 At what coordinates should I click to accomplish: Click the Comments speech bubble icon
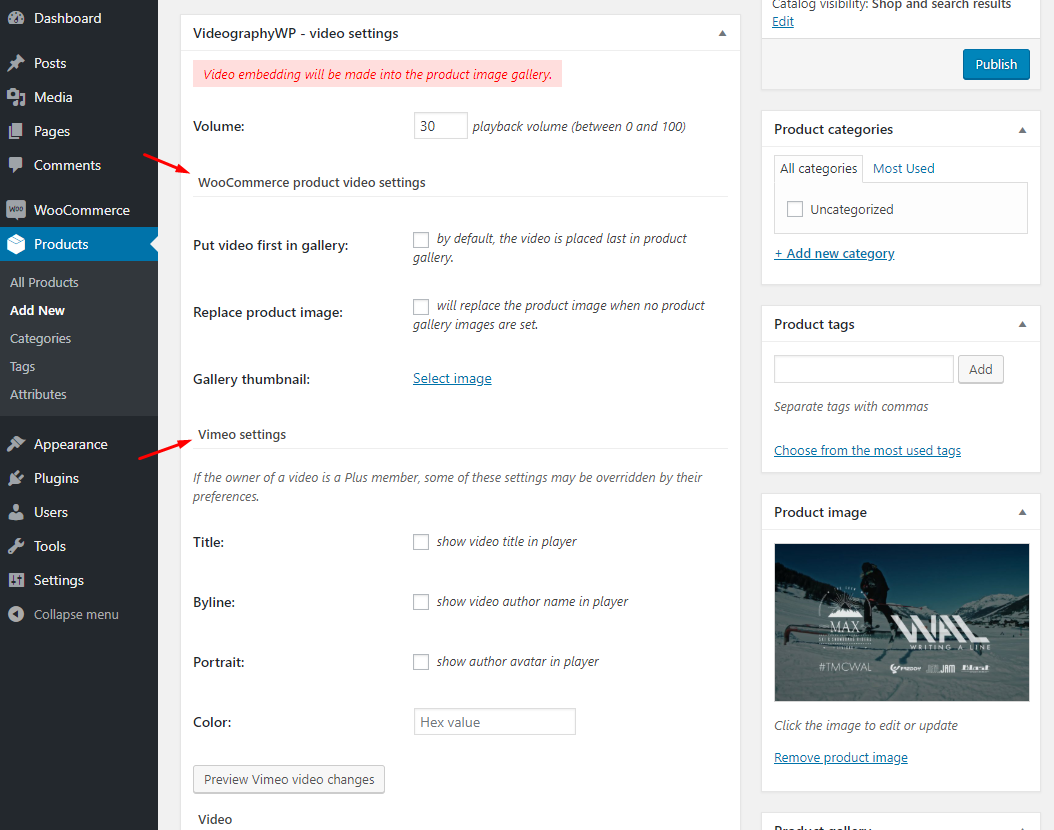[16, 165]
